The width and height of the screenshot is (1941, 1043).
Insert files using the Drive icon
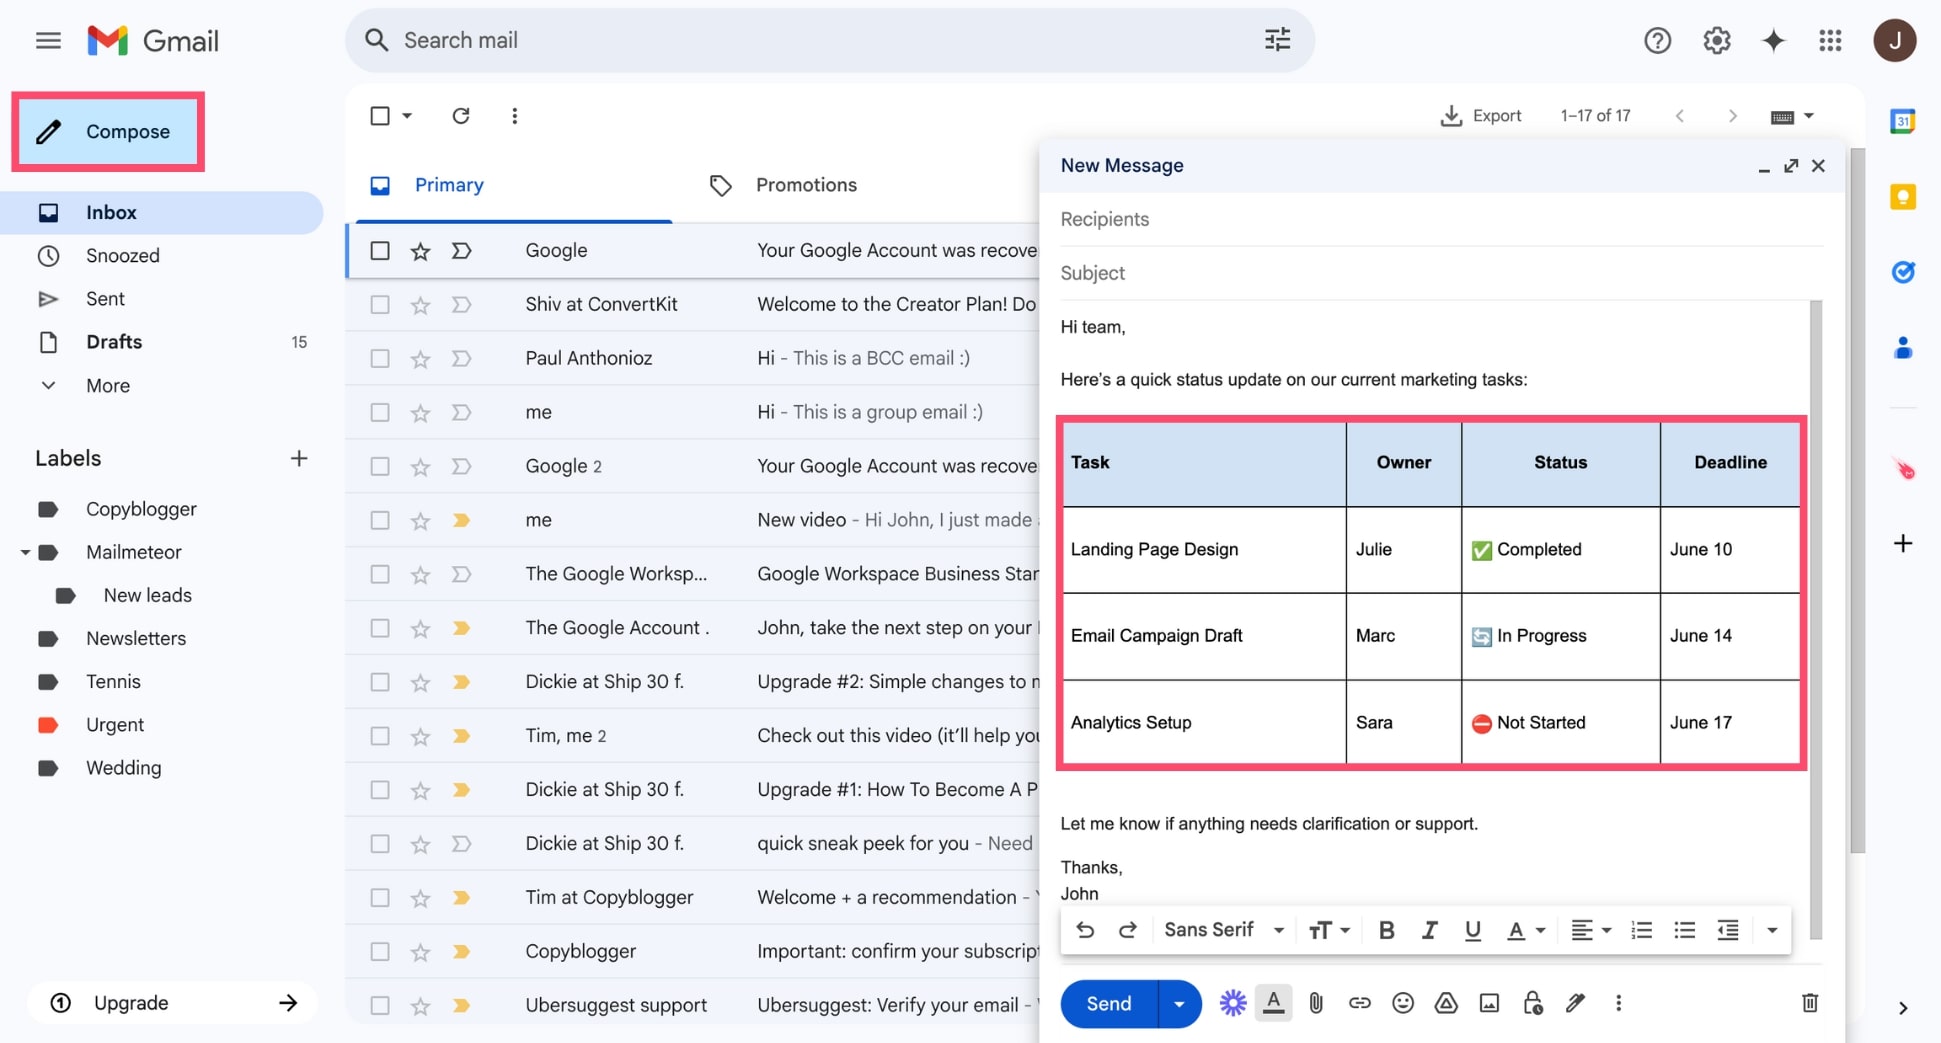click(1446, 1003)
